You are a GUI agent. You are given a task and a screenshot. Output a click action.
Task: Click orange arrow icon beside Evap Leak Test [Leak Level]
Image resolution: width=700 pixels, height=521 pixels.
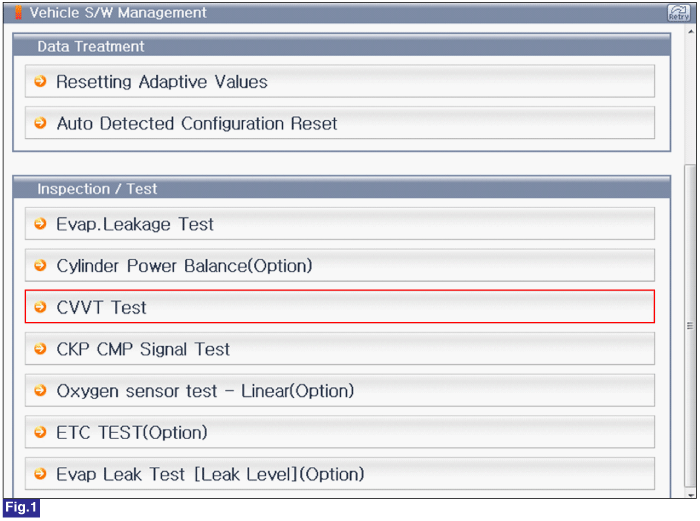pos(41,473)
